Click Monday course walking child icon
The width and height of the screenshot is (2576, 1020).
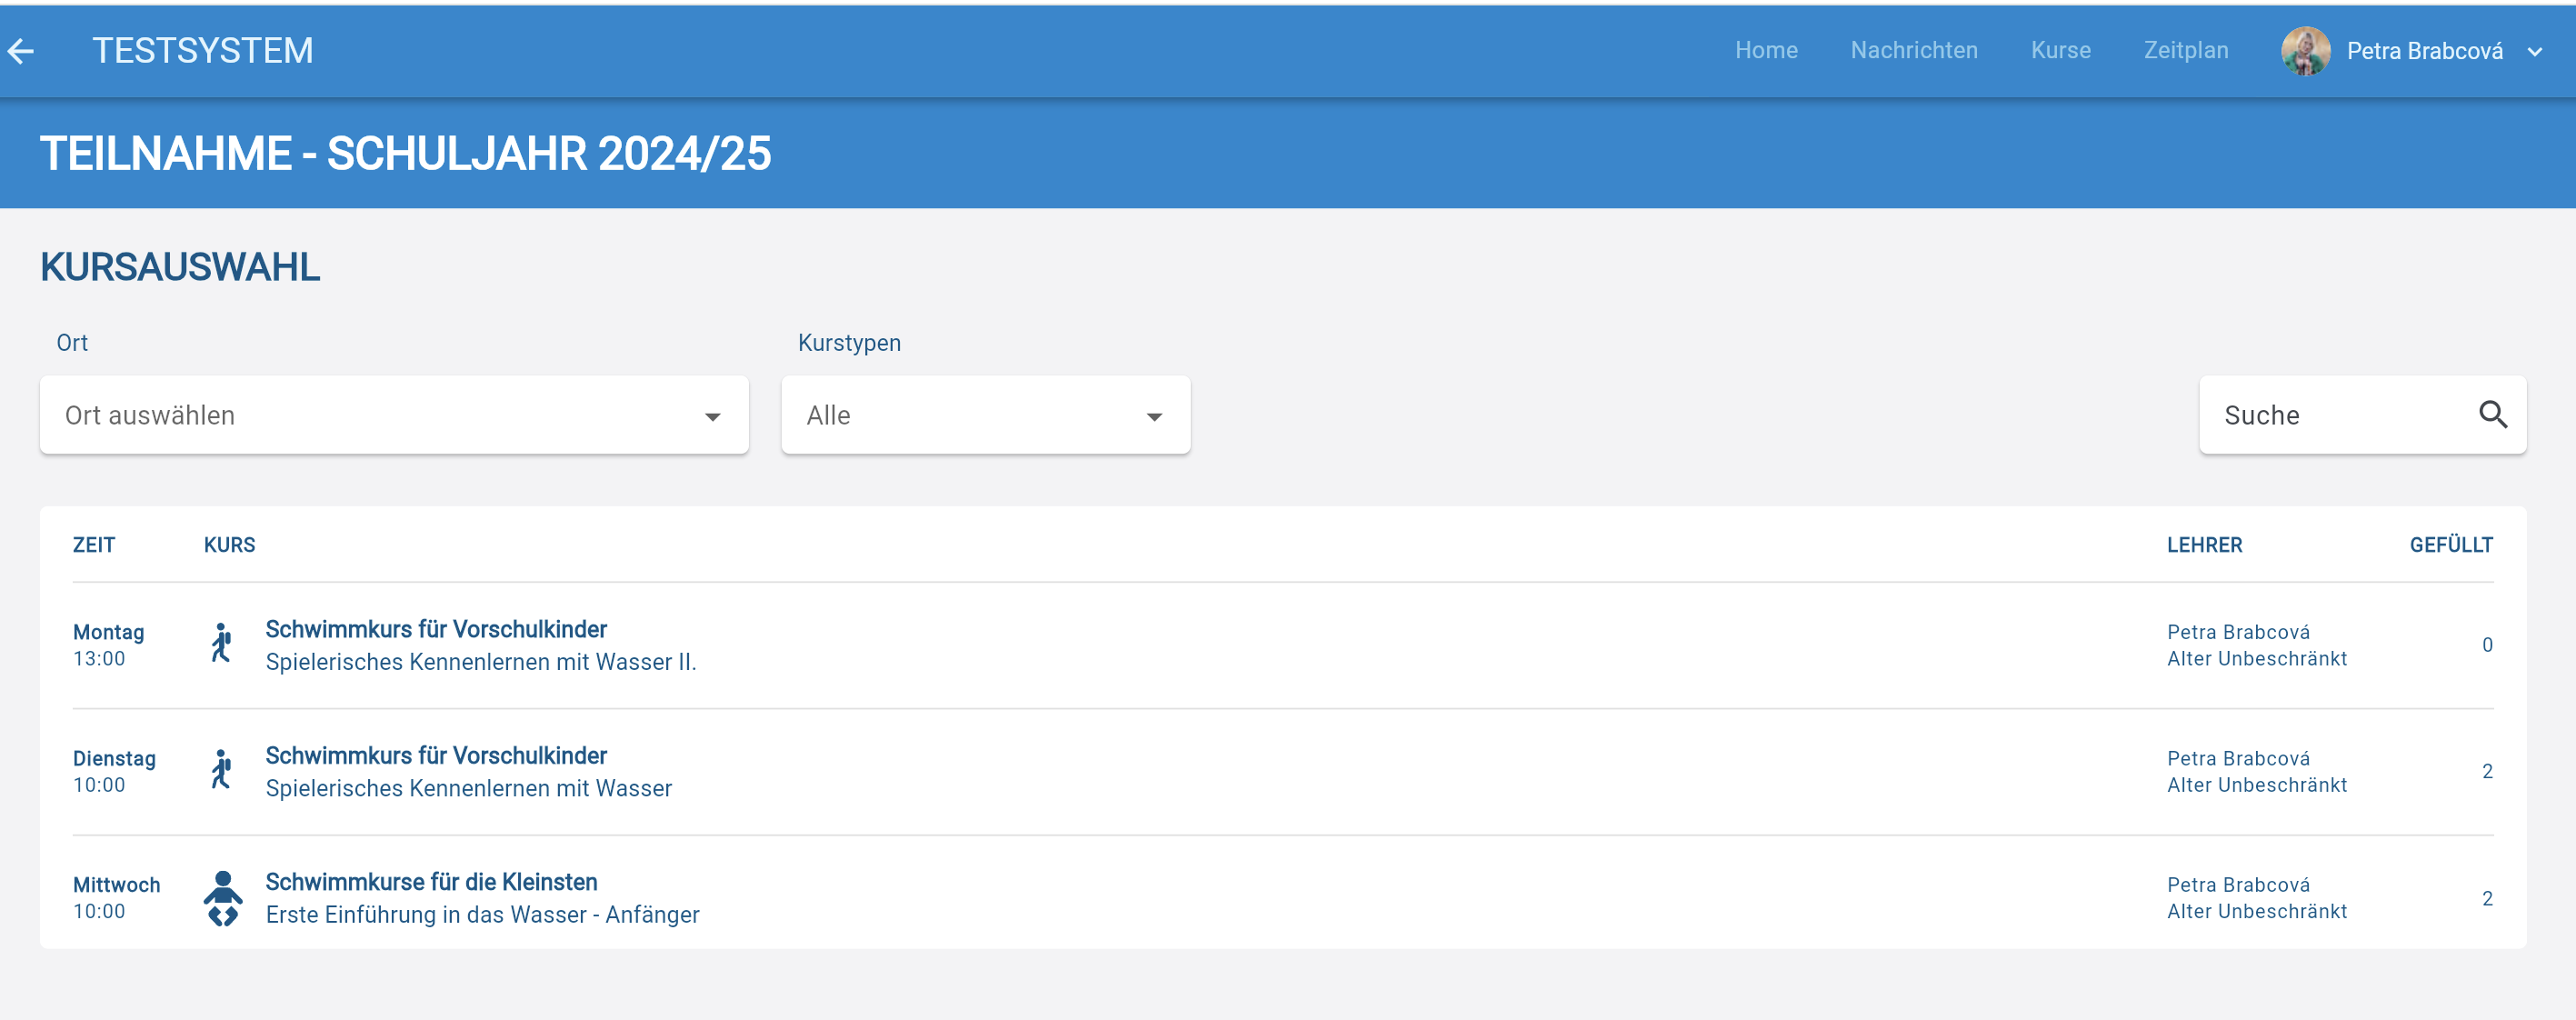(222, 644)
